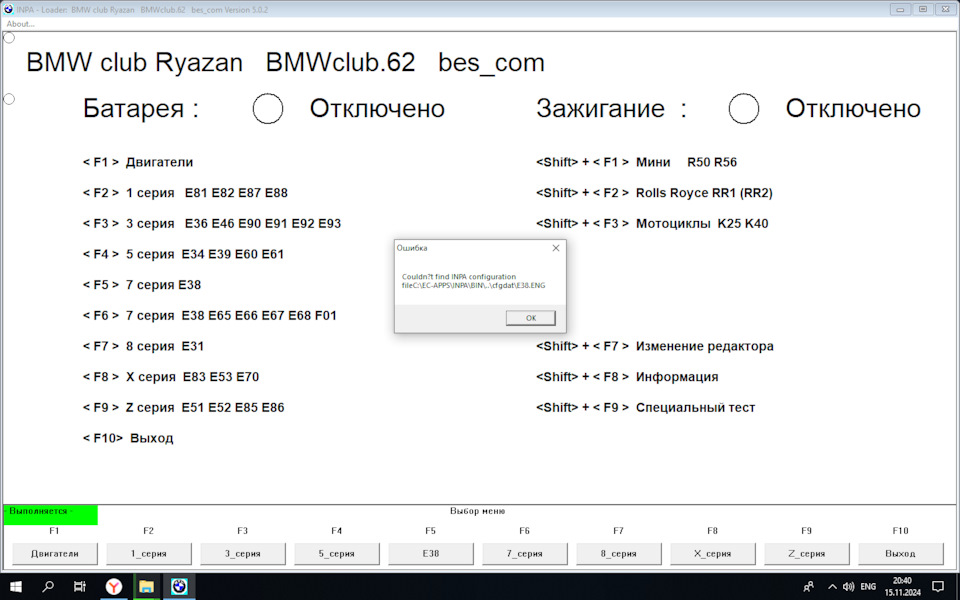The height and width of the screenshot is (600, 960).
Task: Open Yandex browser from taskbar
Action: [x=113, y=587]
